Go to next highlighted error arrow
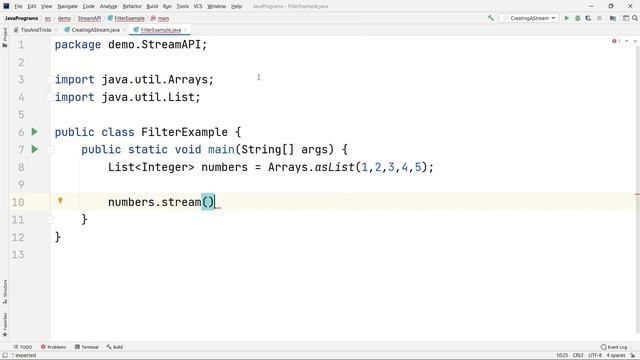 (635, 41)
